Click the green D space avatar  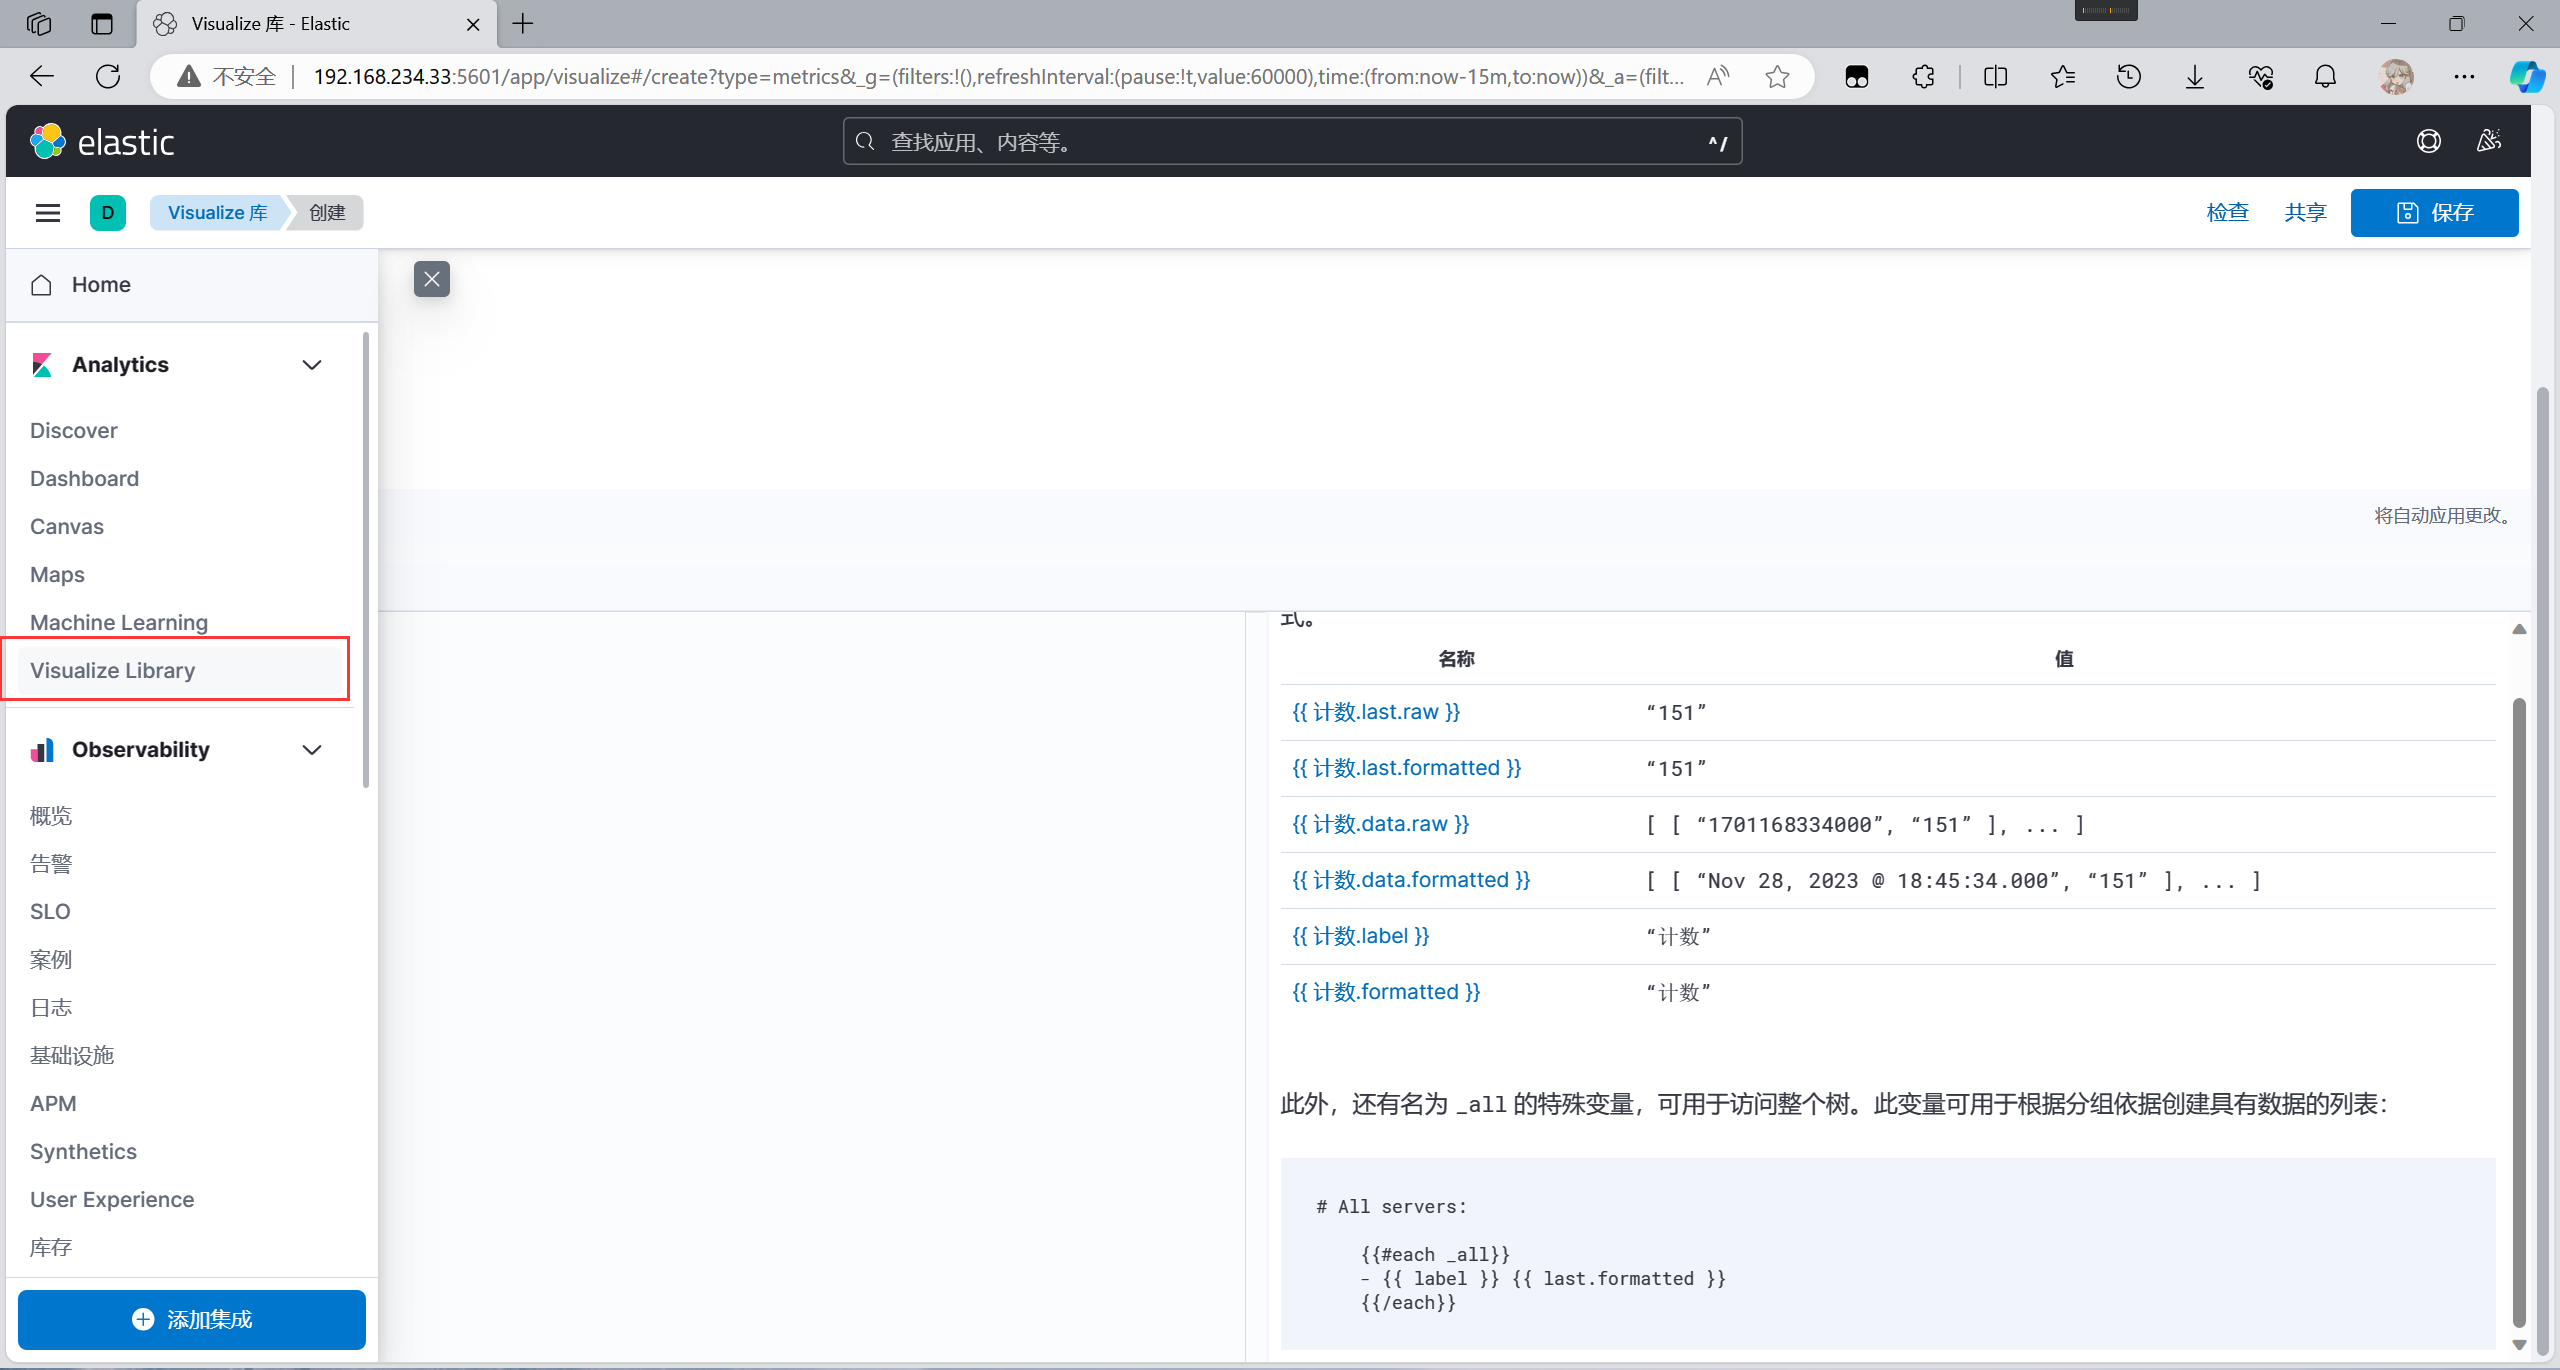tap(108, 213)
